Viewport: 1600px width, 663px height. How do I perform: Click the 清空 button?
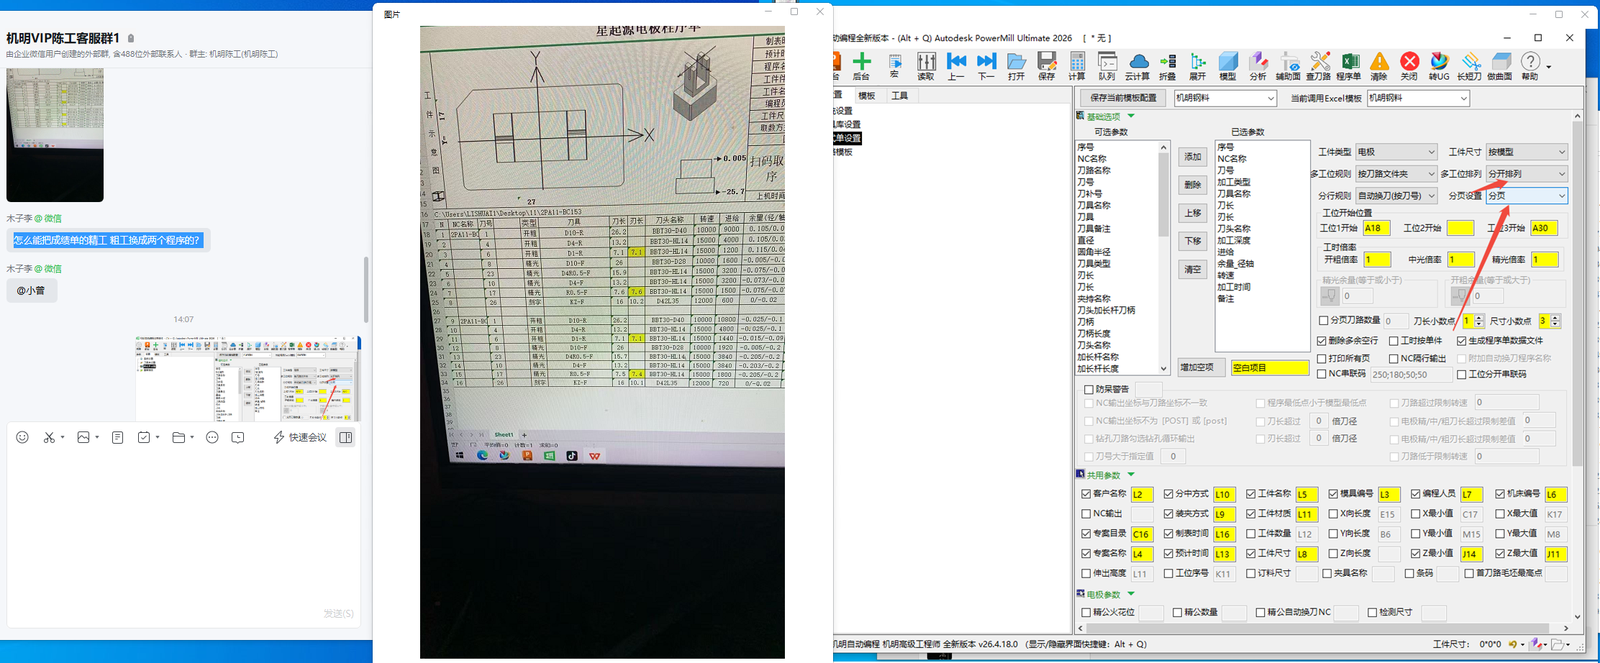pyautogui.click(x=1193, y=269)
